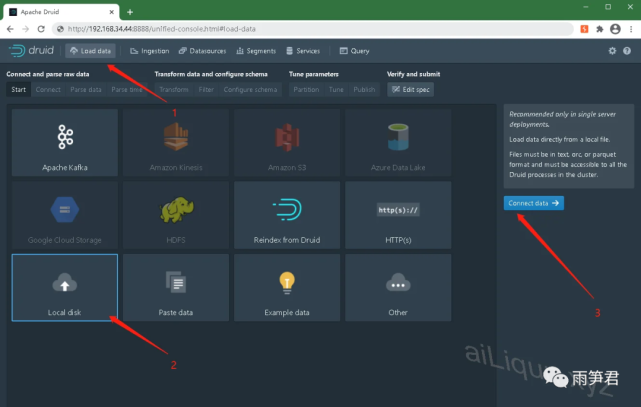
Task: Select the HTTP(s) source tile
Action: click(398, 215)
